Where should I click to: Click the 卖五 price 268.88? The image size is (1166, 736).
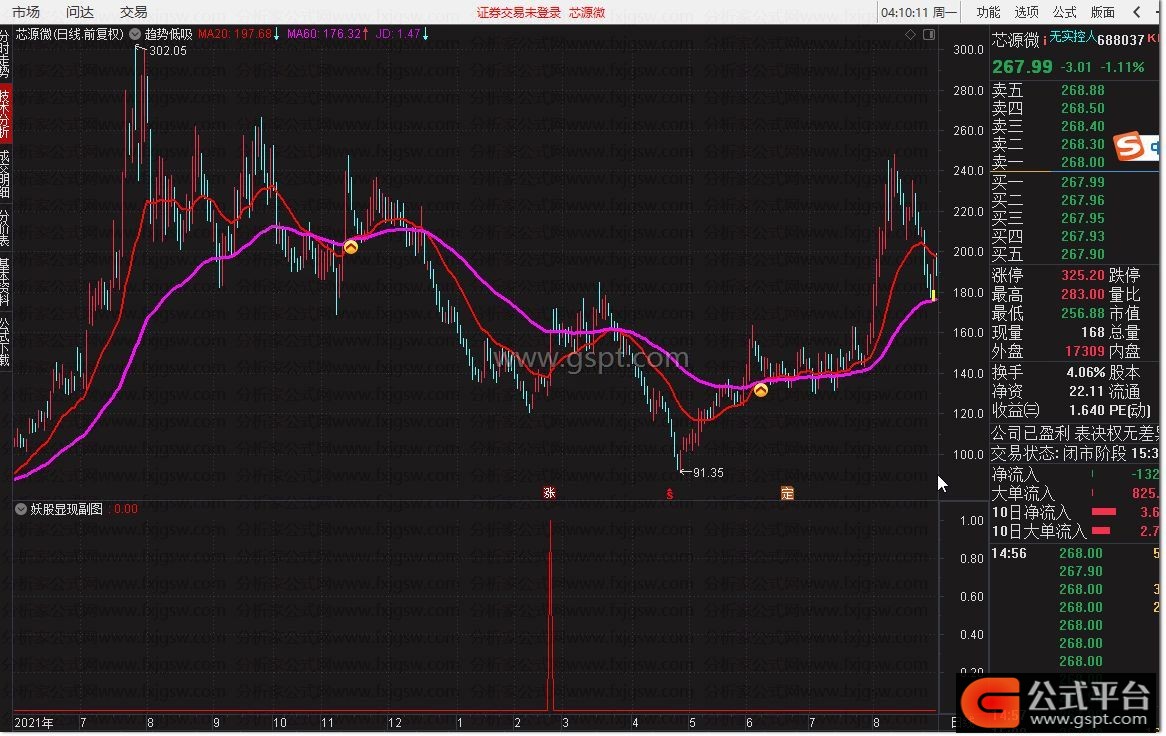click(1083, 90)
